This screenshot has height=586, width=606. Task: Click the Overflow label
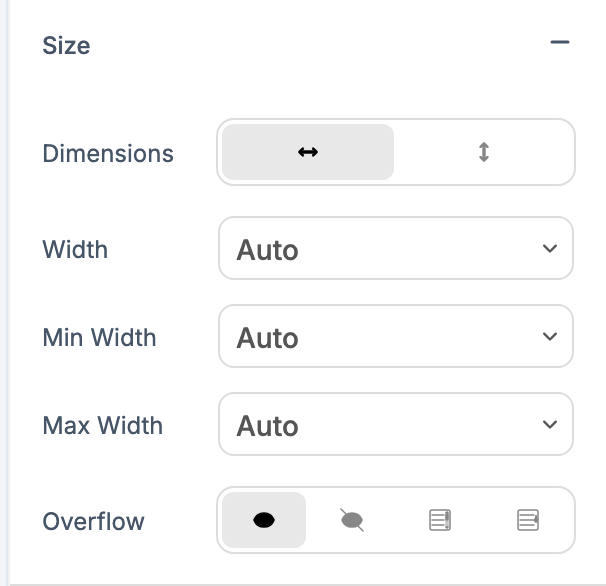(93, 522)
